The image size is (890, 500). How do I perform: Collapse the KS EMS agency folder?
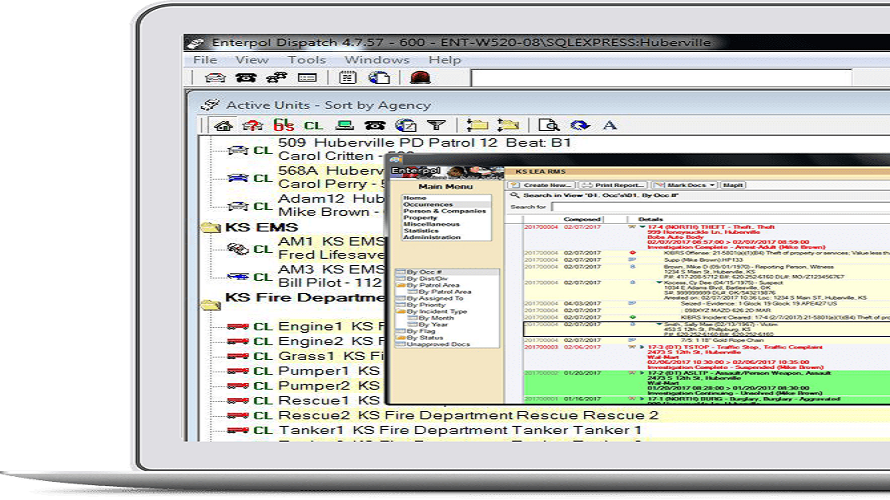[x=211, y=228]
